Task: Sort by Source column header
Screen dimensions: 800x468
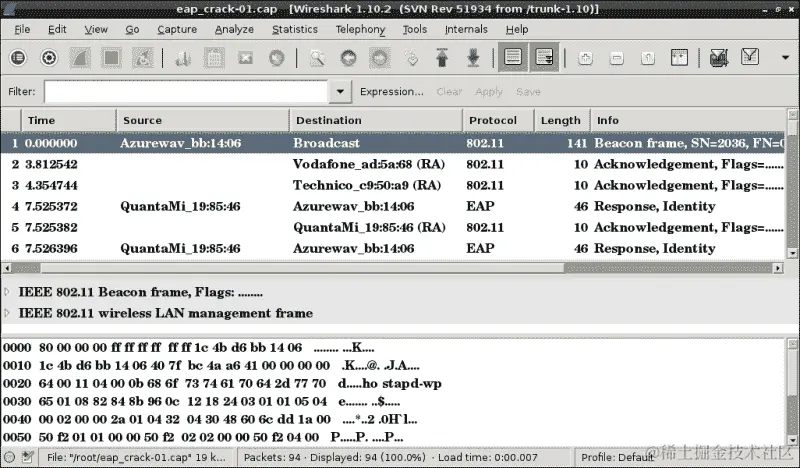Action: pos(203,120)
